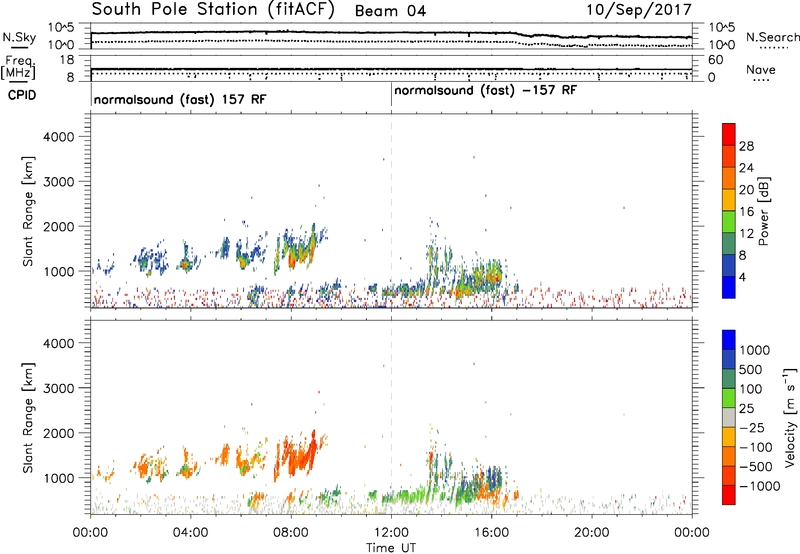Click 'normalsound (fast) -157 RF' text
This screenshot has width=800, height=554.
click(485, 91)
